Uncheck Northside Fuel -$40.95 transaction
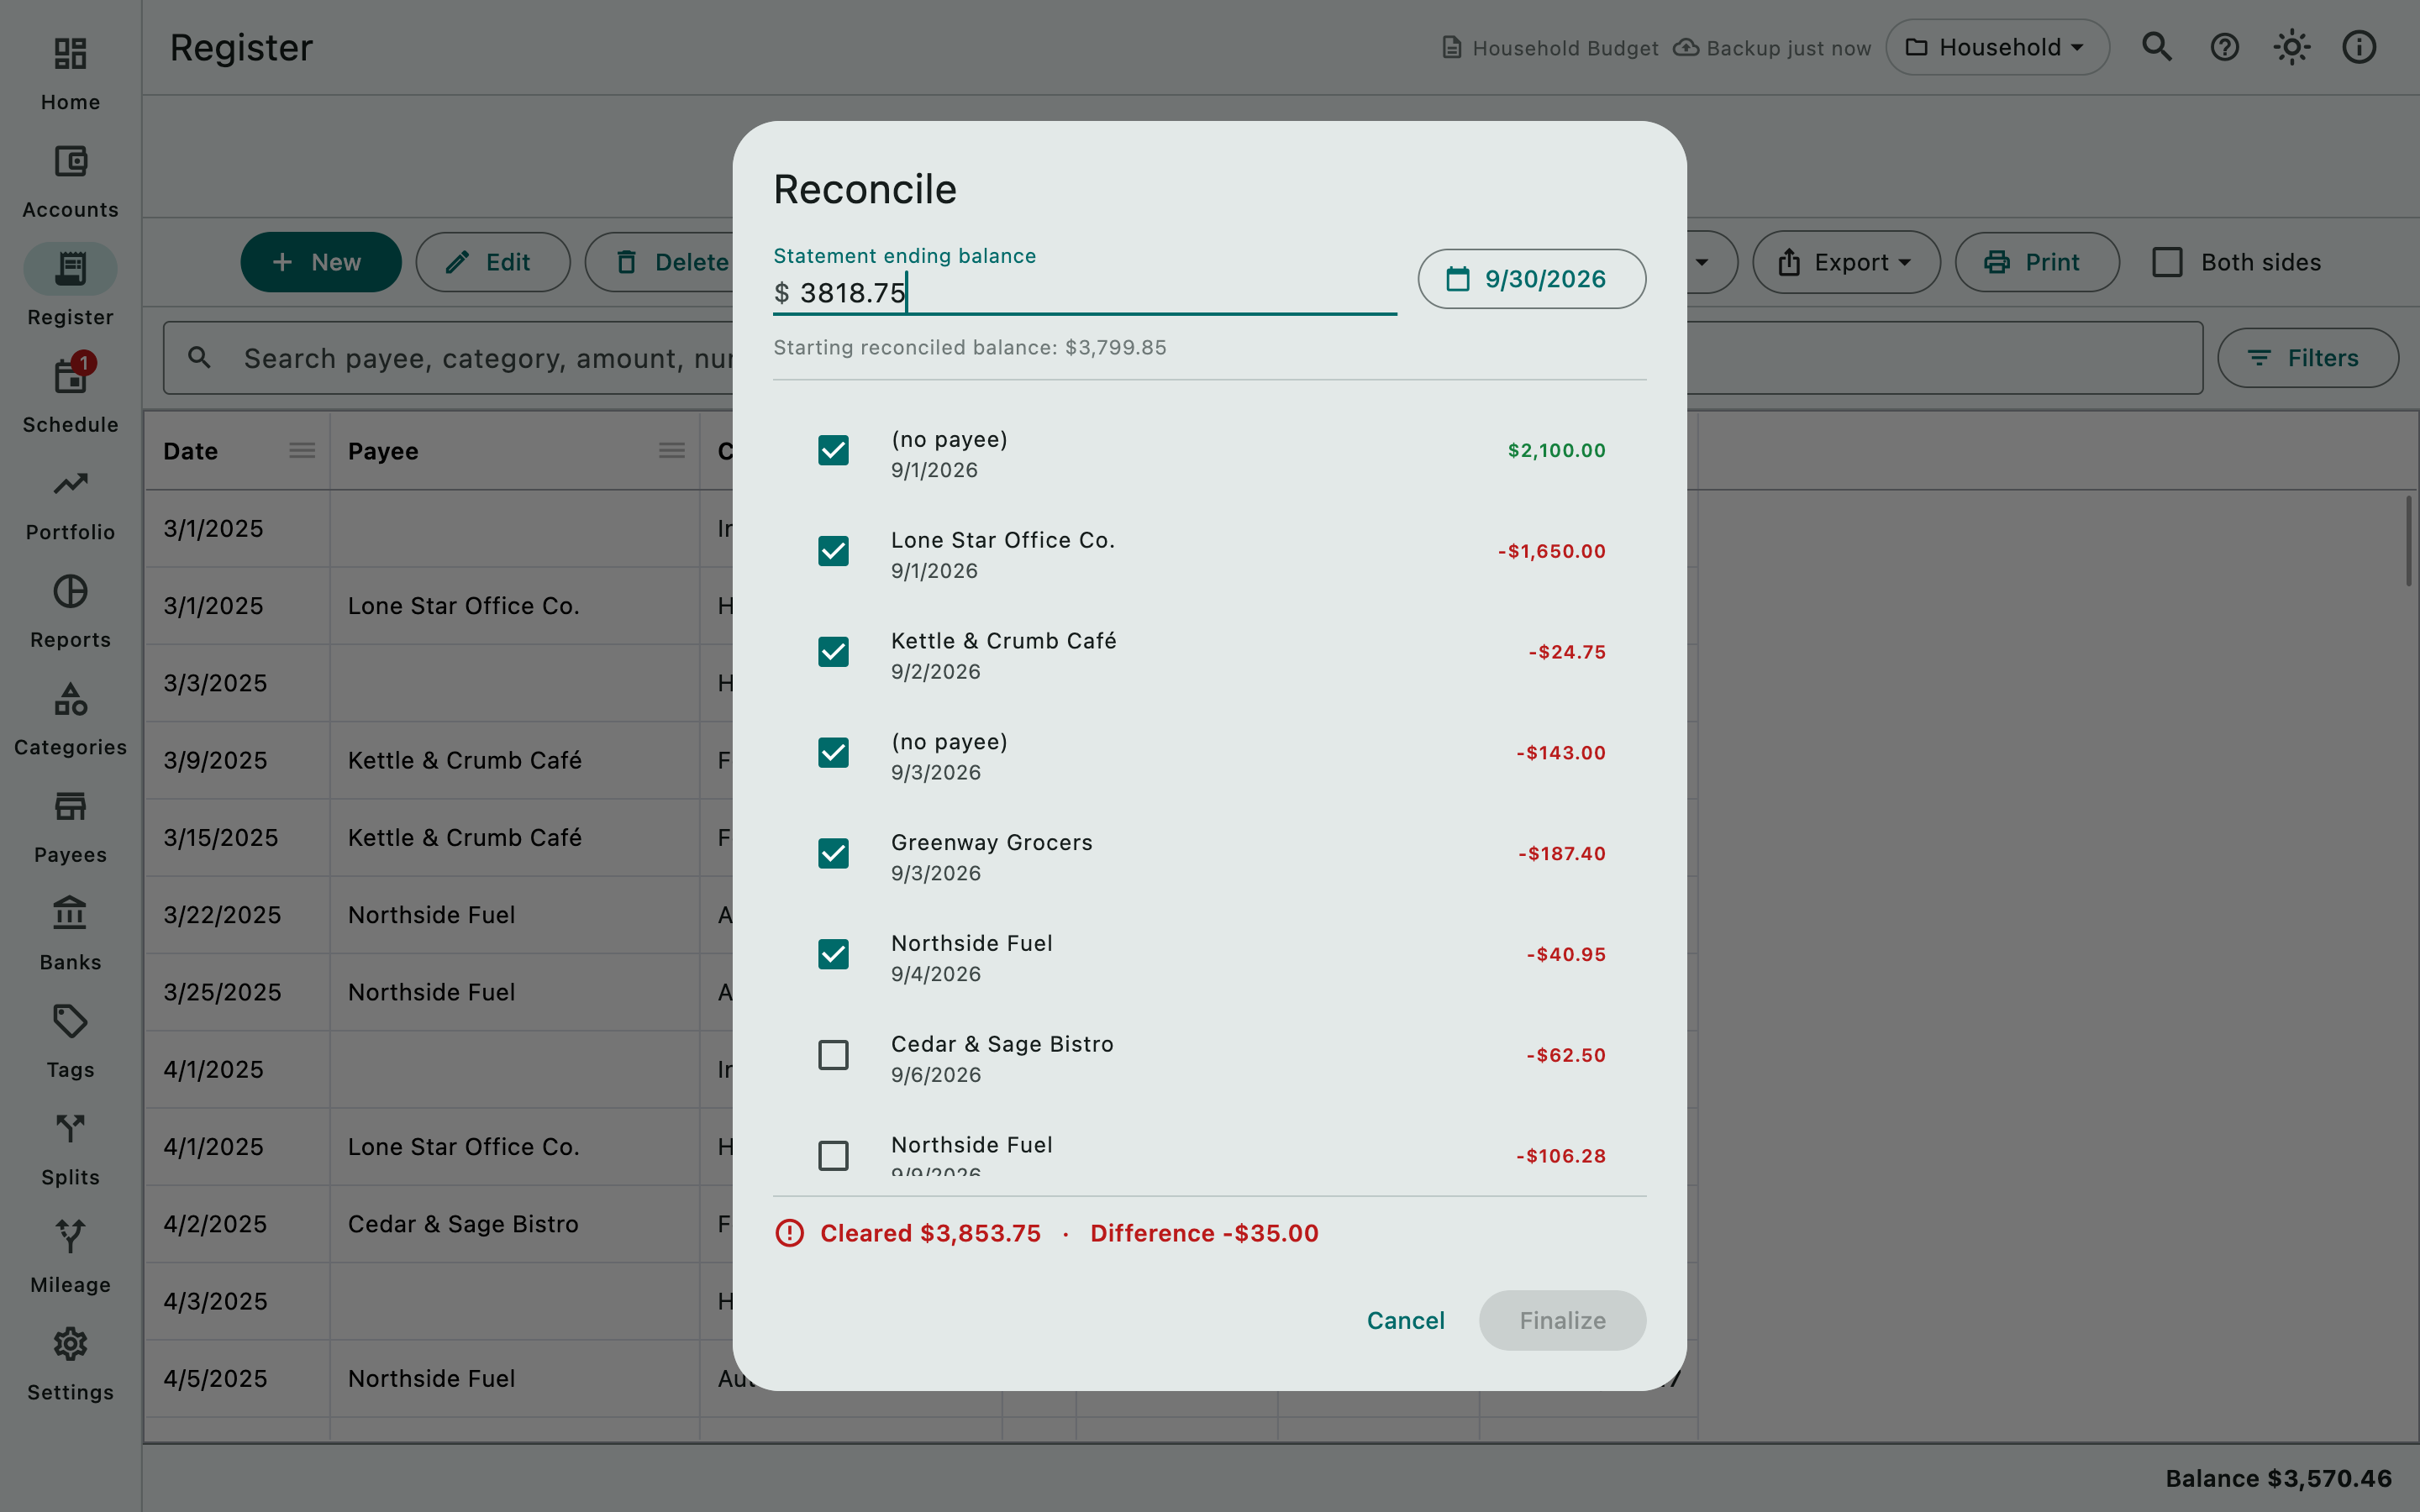 pyautogui.click(x=833, y=954)
